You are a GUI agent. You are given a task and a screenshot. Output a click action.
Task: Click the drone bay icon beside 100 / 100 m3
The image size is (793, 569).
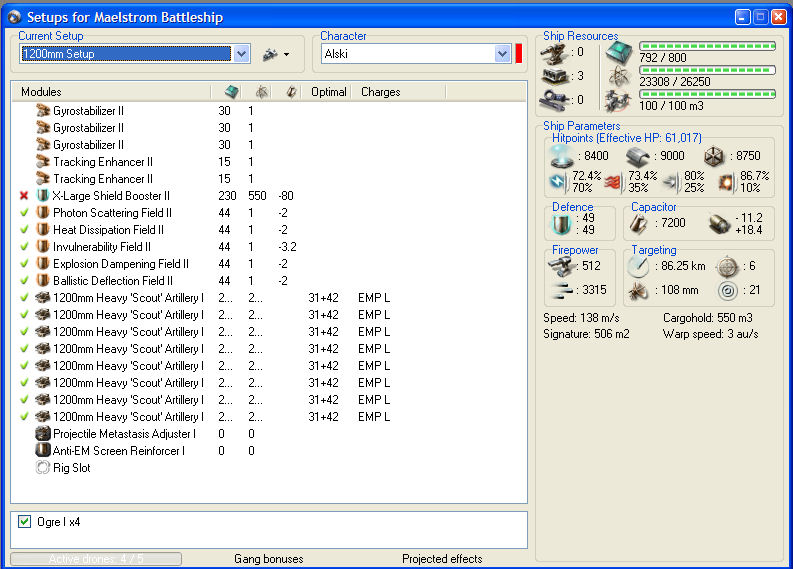[x=618, y=101]
